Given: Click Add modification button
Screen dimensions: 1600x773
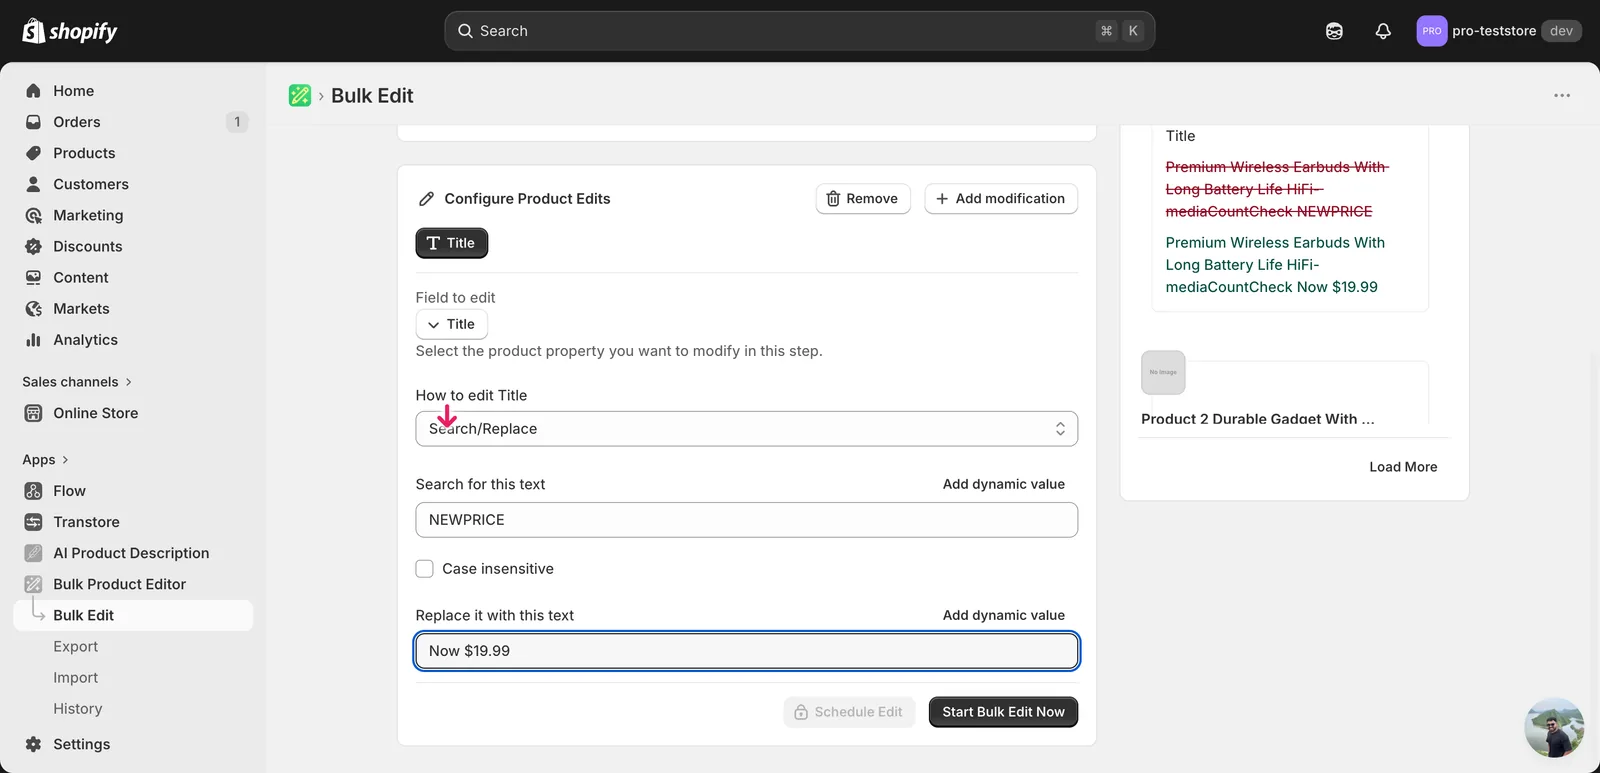Looking at the screenshot, I should coord(1001,199).
